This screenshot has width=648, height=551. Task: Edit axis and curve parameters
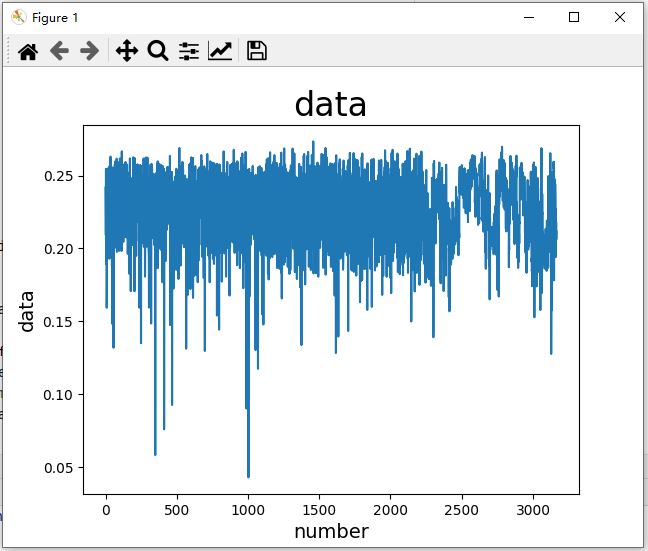tap(220, 51)
